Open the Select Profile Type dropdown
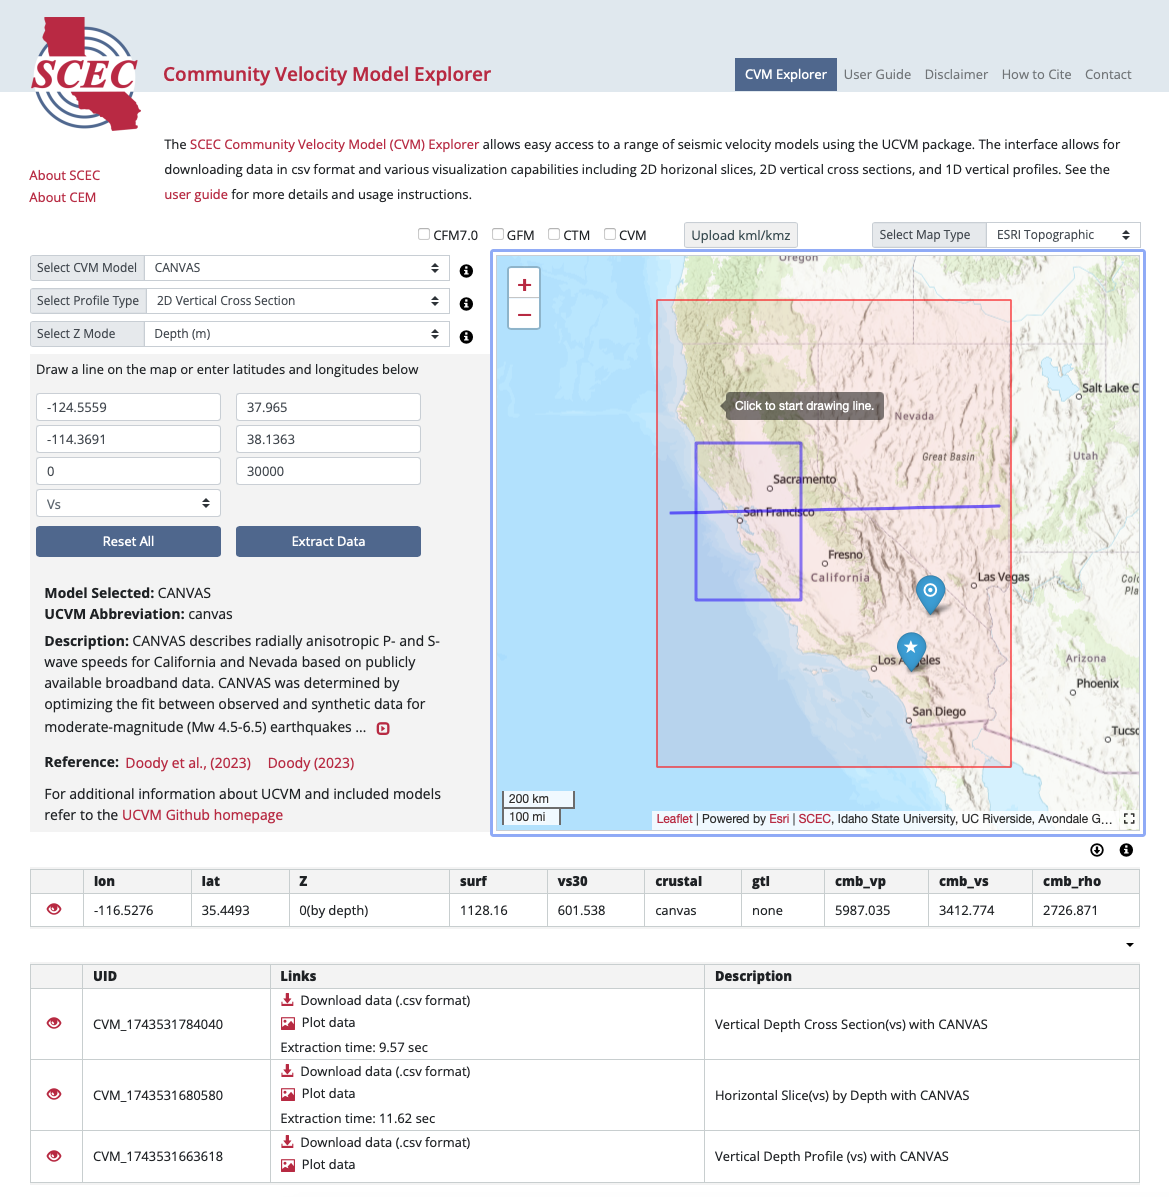This screenshot has height=1197, width=1169. [297, 301]
